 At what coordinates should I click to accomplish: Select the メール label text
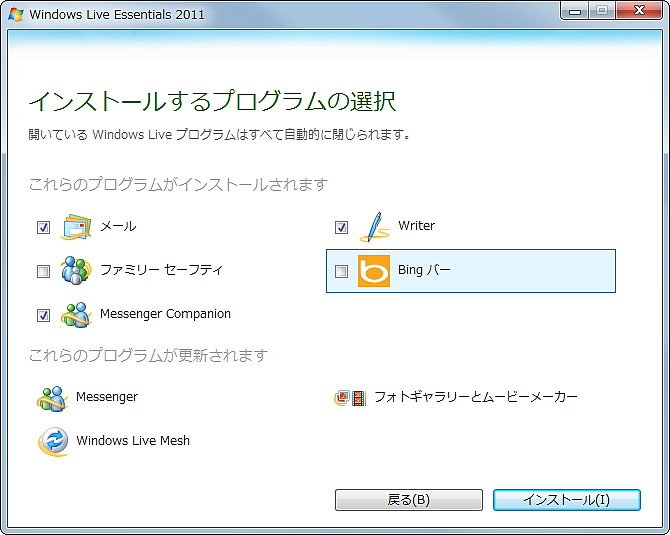(118, 226)
